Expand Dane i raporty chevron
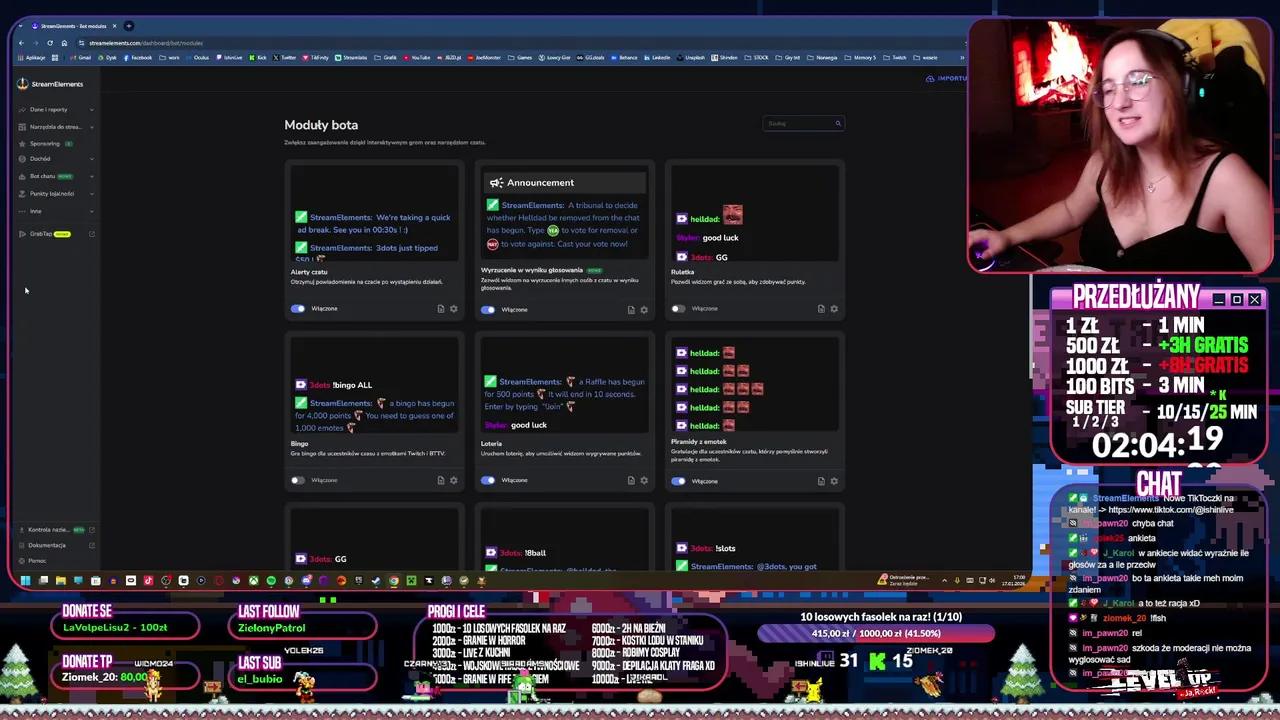 coord(92,110)
